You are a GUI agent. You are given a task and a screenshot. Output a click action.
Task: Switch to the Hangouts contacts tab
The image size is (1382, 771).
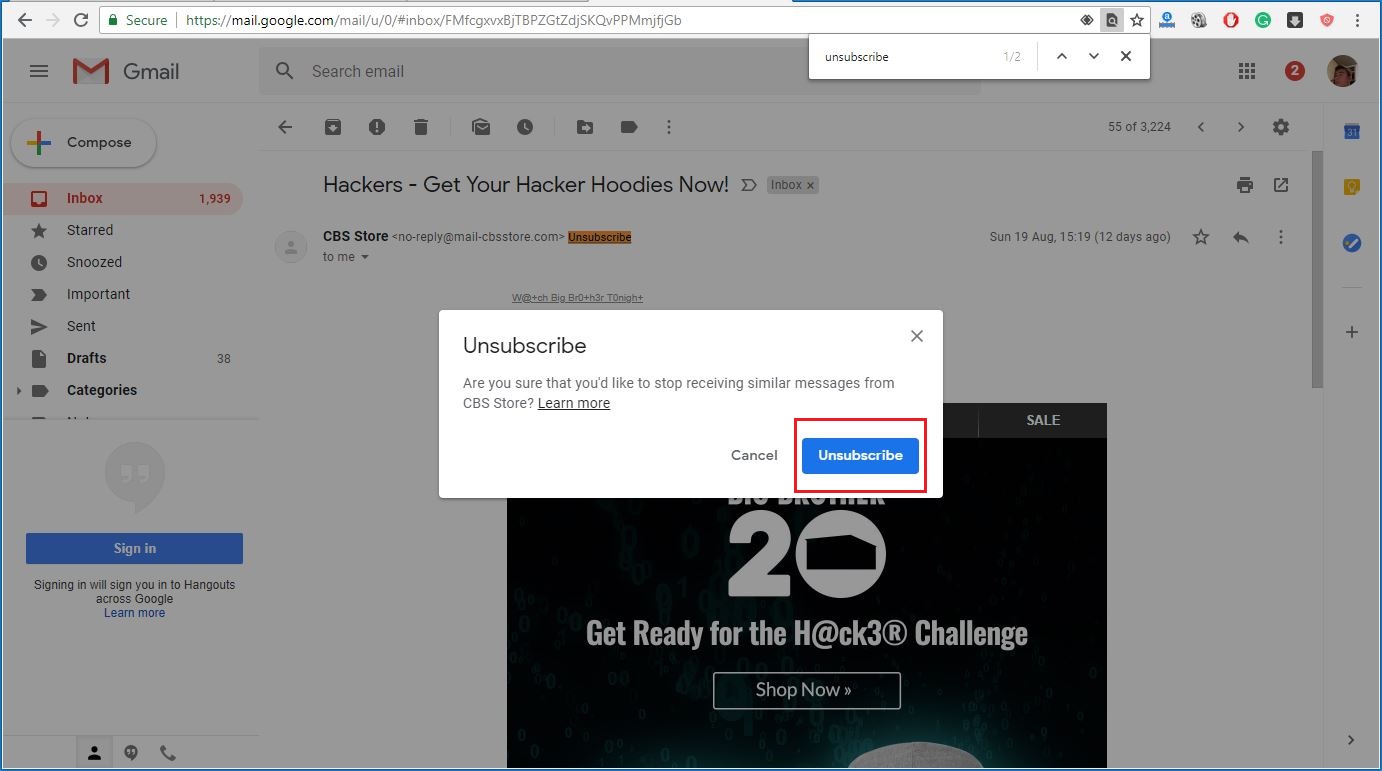[94, 753]
